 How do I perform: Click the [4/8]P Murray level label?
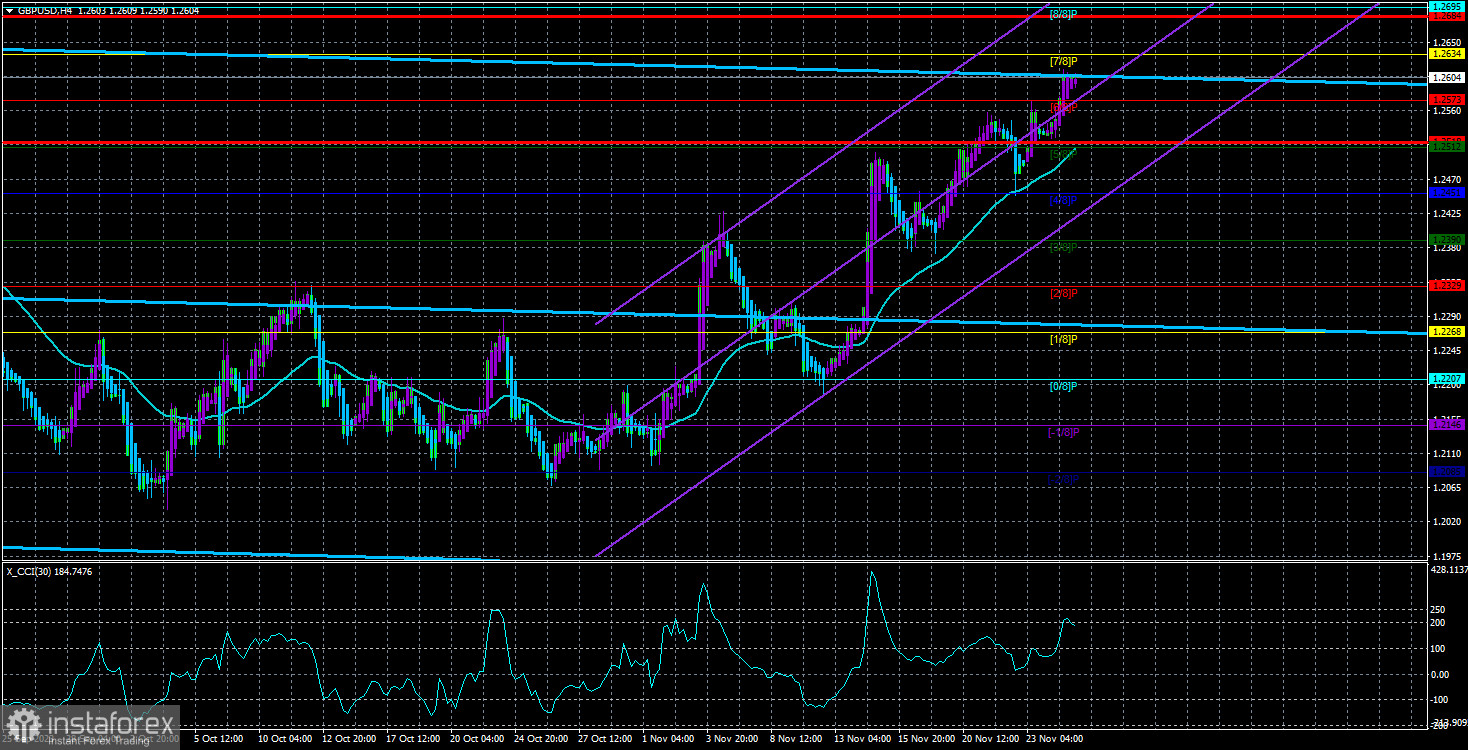(1063, 200)
